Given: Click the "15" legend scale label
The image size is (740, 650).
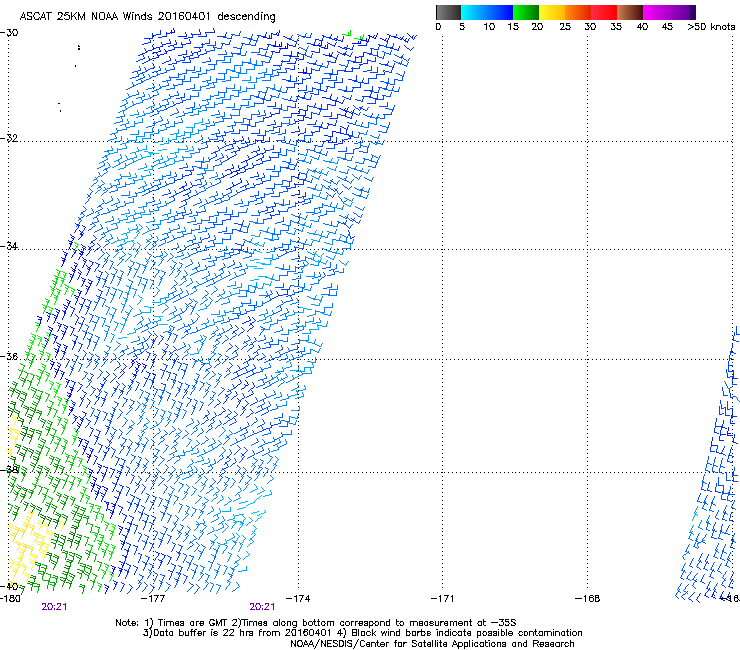Looking at the screenshot, I should pyautogui.click(x=513, y=27).
